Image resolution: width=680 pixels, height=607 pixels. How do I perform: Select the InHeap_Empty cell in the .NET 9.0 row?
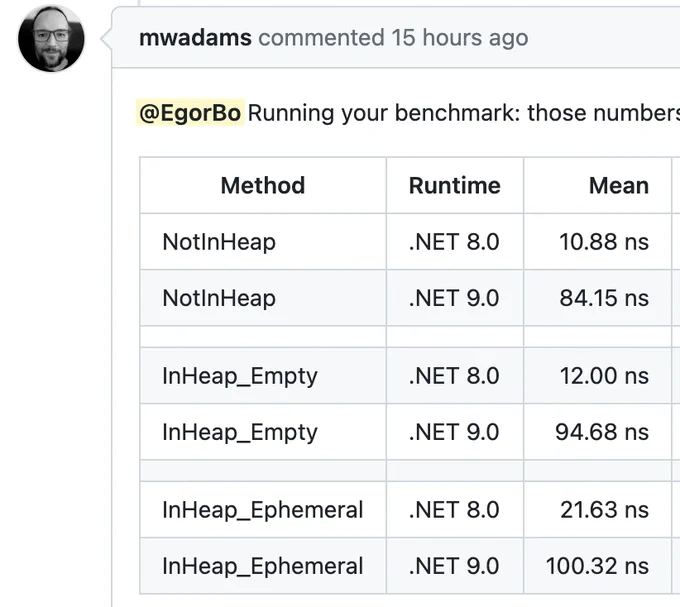click(x=263, y=432)
